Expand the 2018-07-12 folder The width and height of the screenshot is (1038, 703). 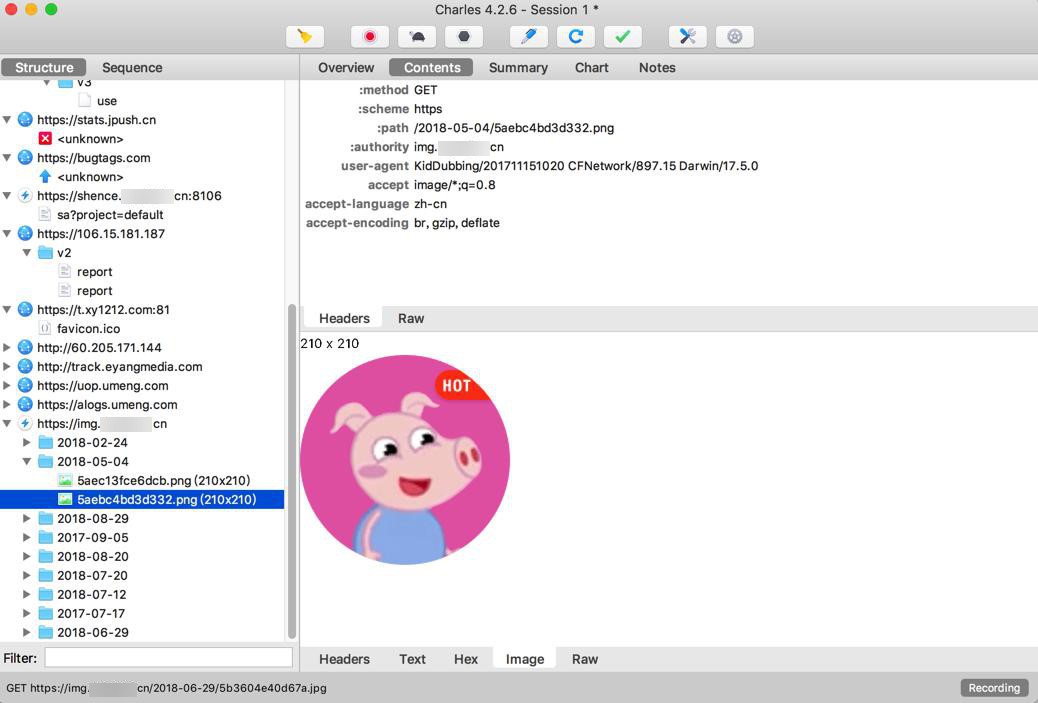[26, 594]
